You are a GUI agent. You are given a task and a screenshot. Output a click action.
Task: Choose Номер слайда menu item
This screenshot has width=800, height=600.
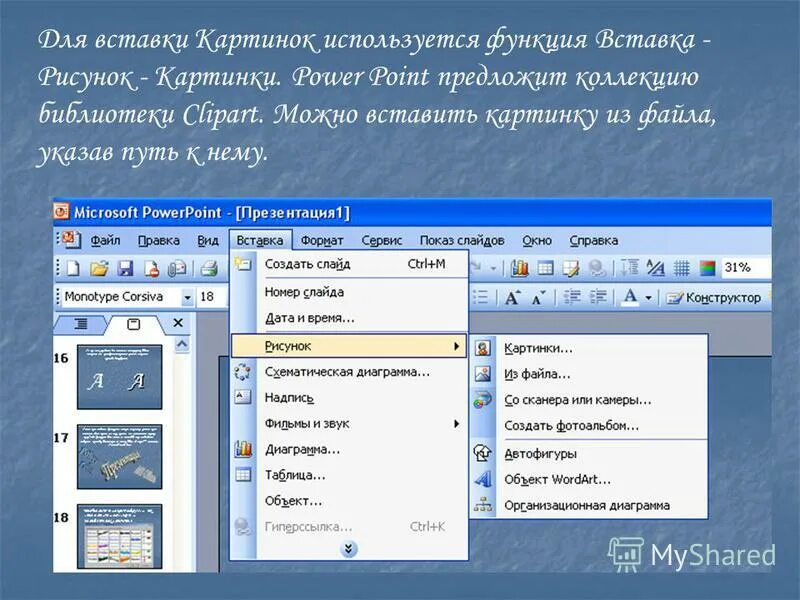pos(349,292)
